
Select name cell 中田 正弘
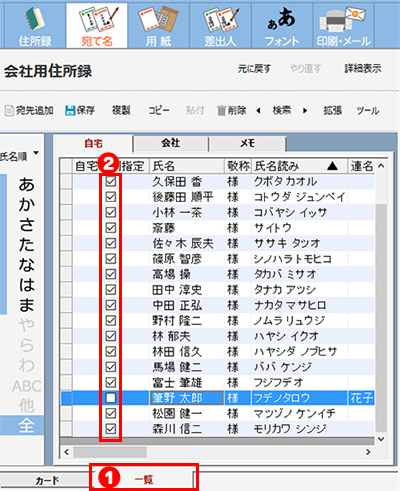187,305
